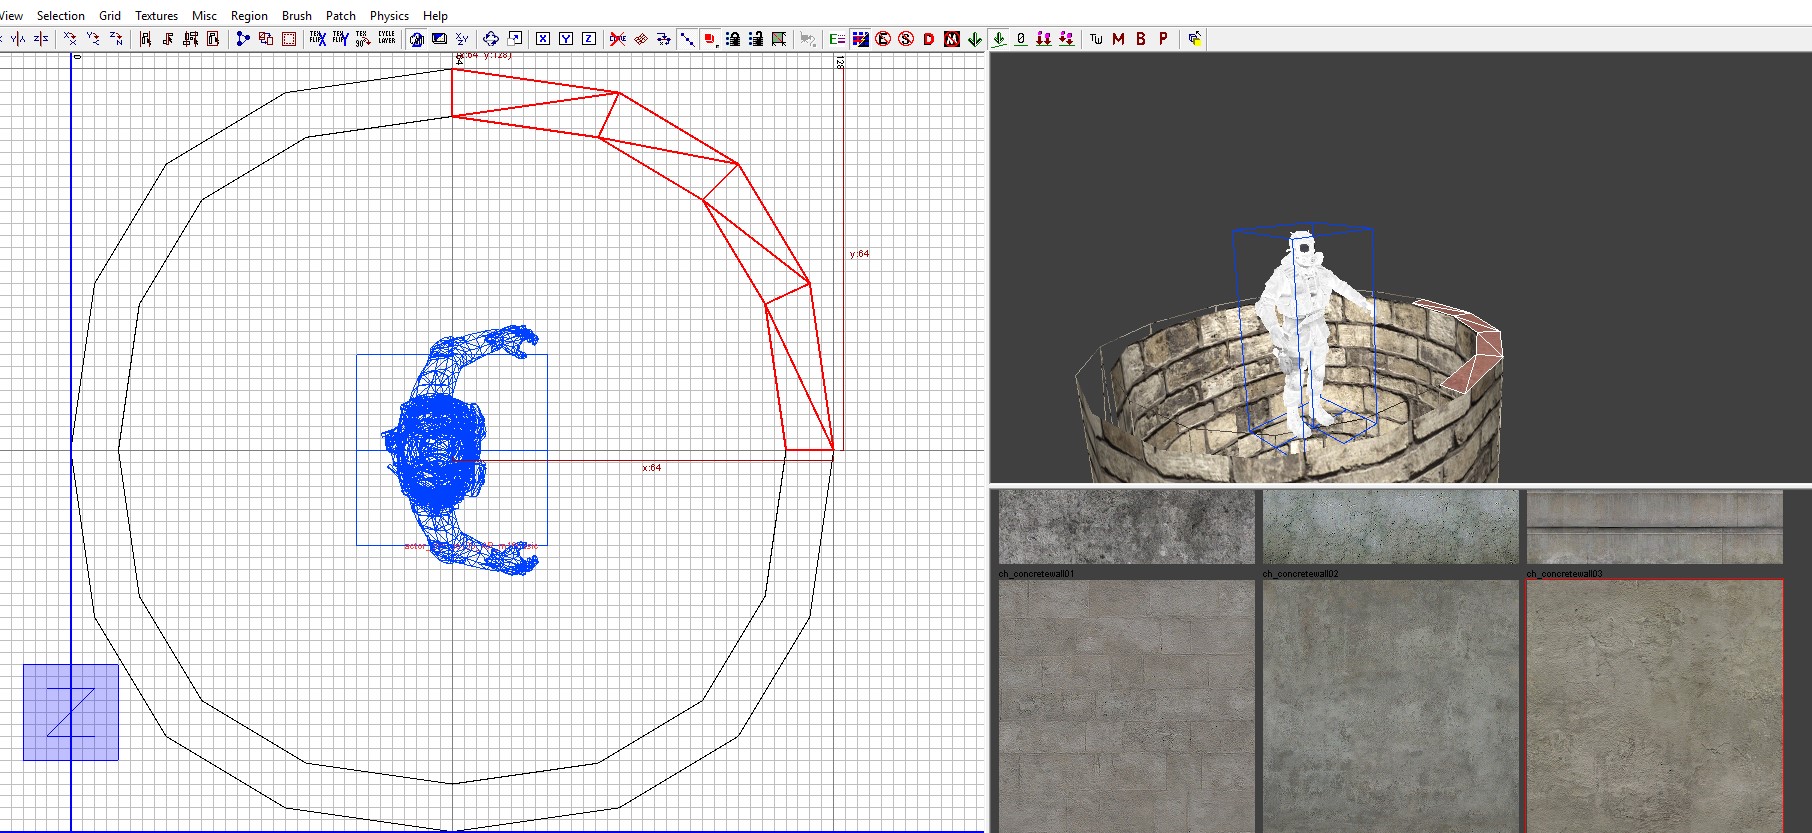Toggle the pressed blue-red striped filter icon
This screenshot has height=833, width=1812.
tap(860, 39)
